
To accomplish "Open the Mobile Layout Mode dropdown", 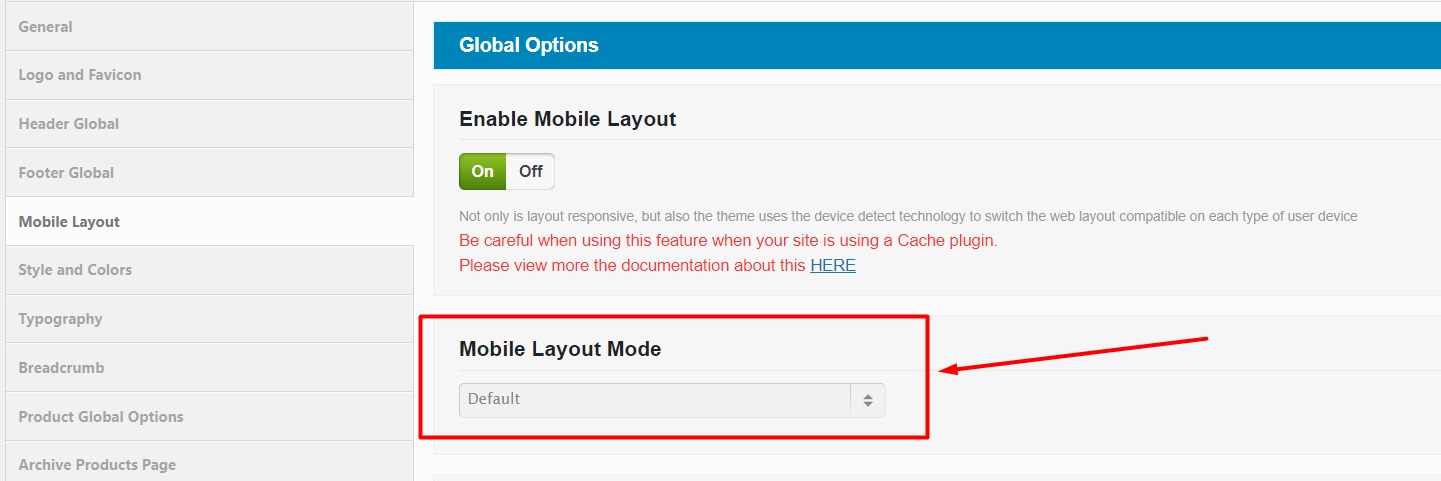I will [x=655, y=400].
